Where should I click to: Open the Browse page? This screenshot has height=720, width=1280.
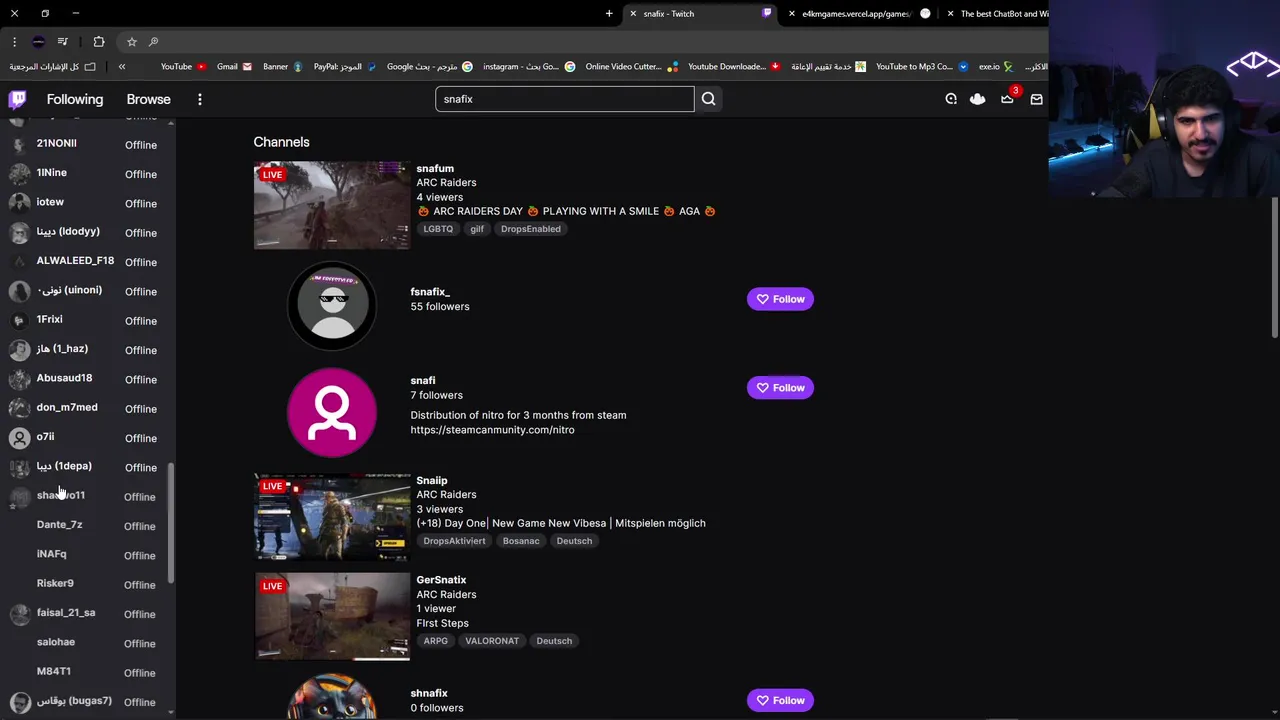[x=148, y=99]
